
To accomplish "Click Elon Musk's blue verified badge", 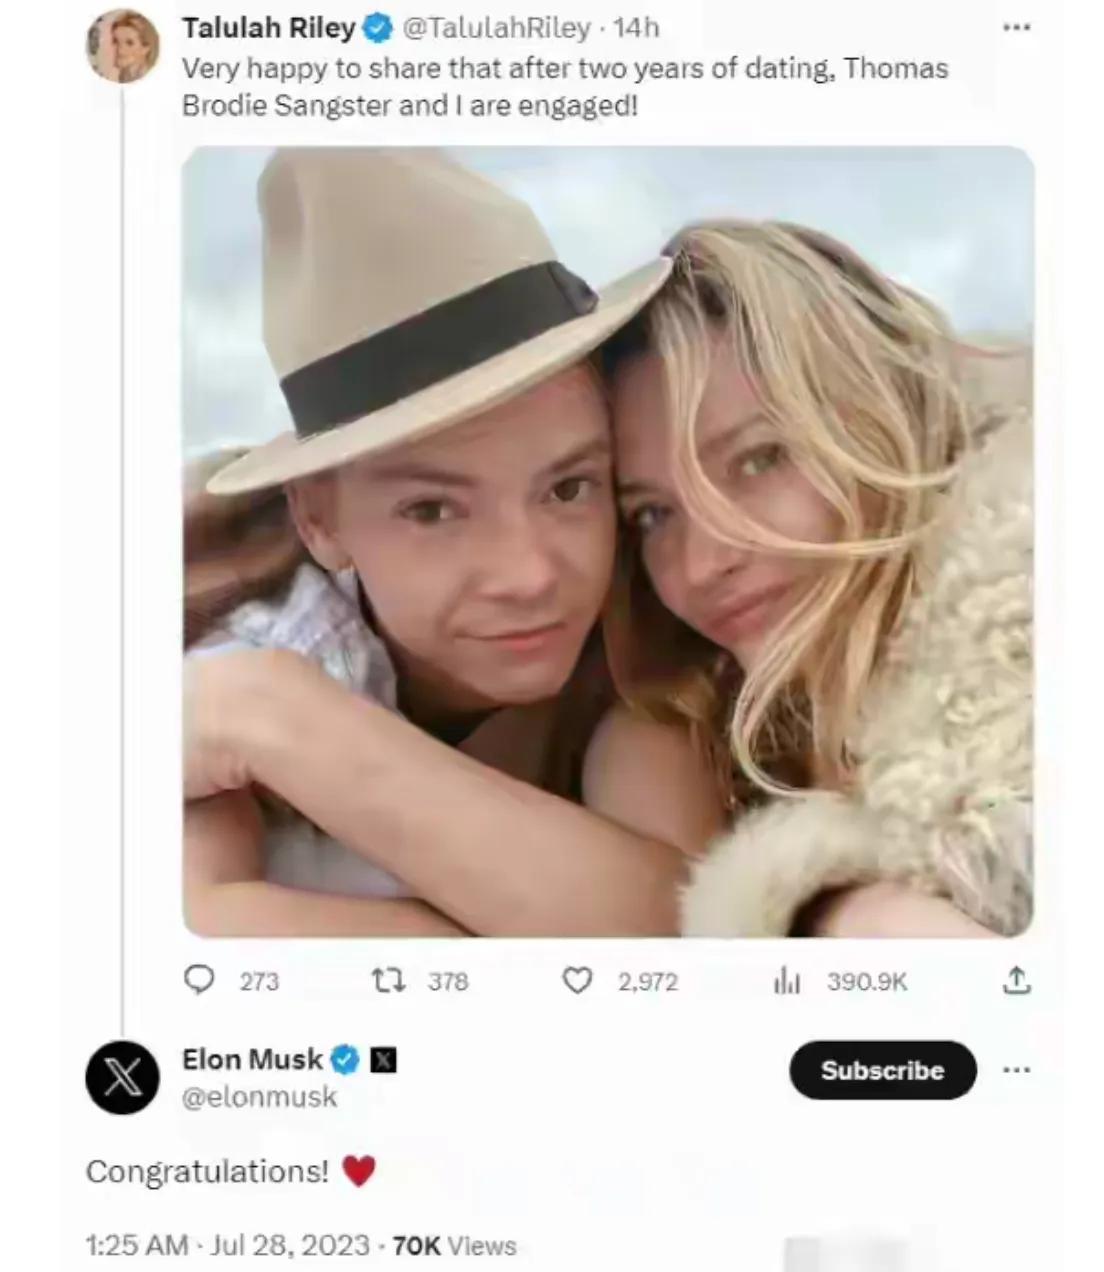I will (x=345, y=1059).
